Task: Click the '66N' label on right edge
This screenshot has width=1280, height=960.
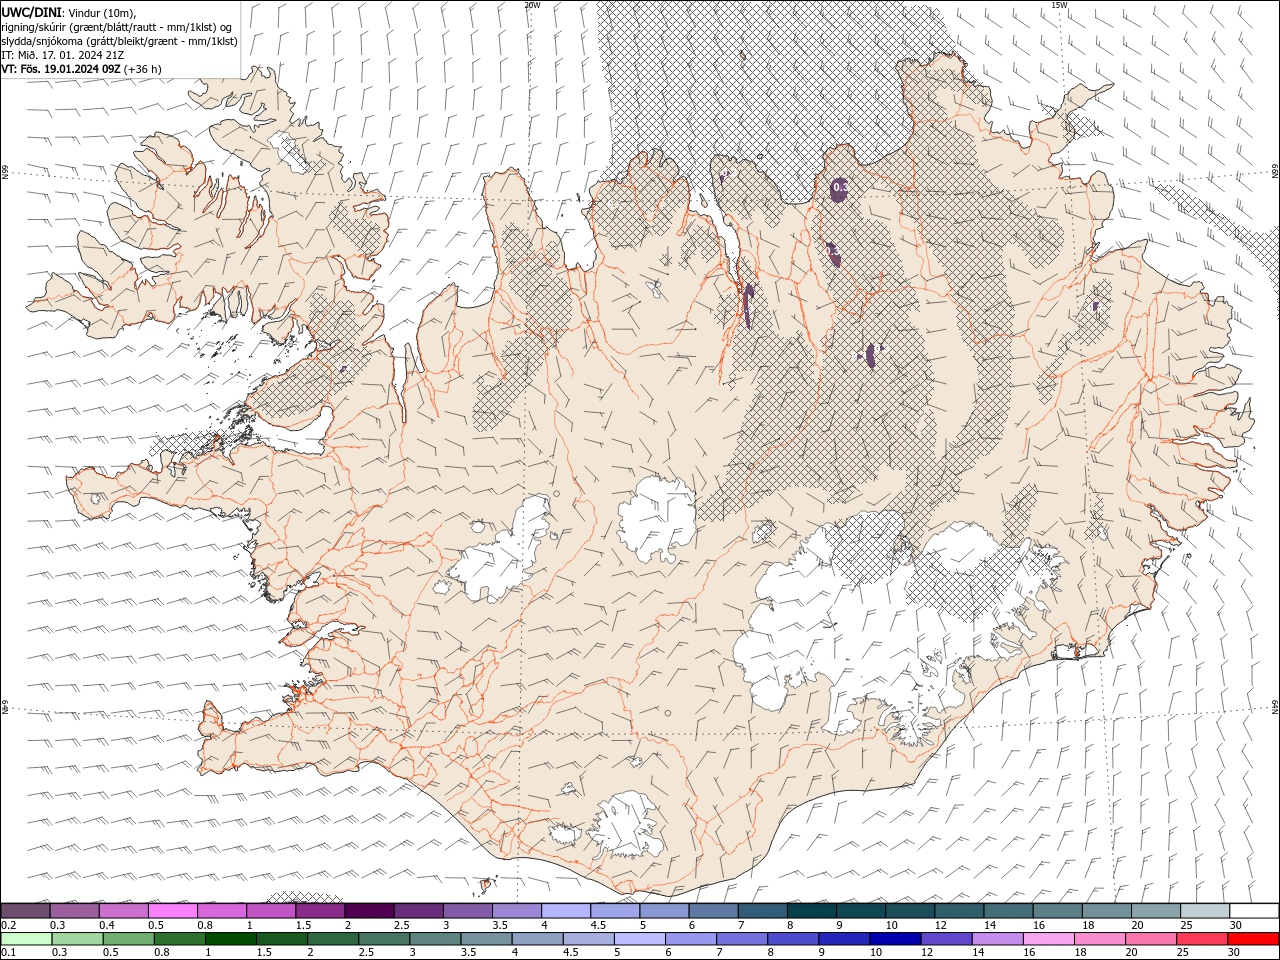Action: (1275, 172)
